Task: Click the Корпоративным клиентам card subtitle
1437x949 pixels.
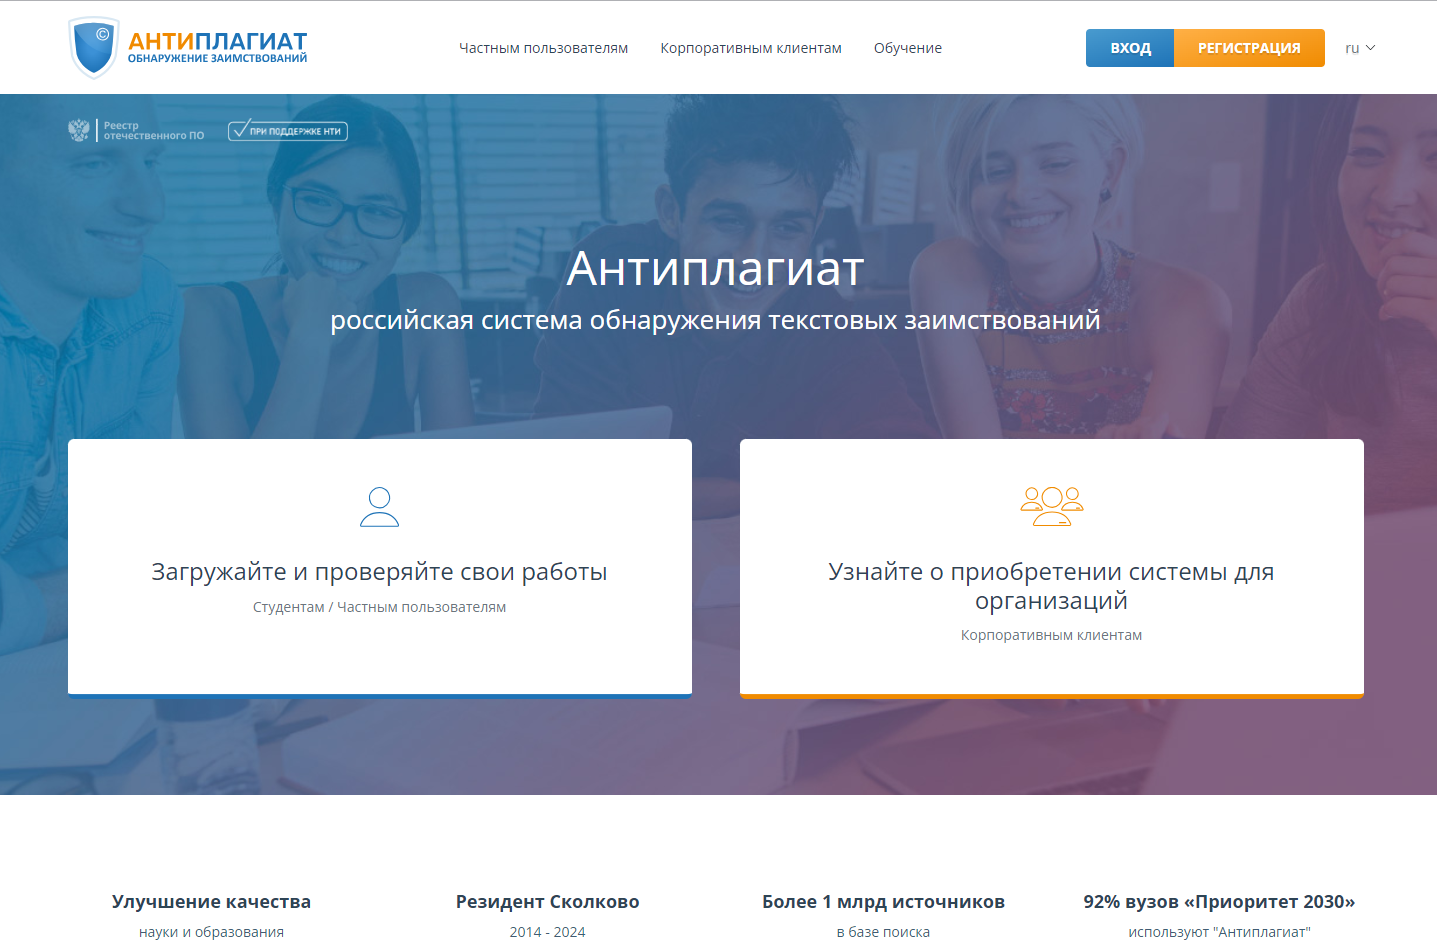Action: tap(1052, 635)
